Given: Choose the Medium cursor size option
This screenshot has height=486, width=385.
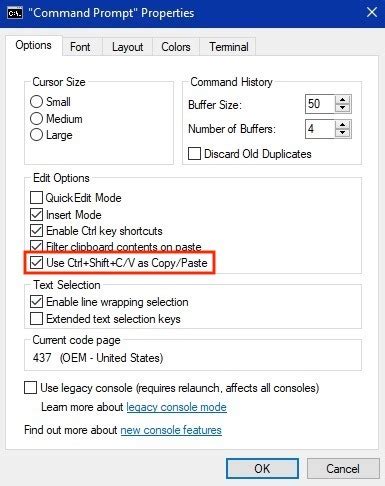Looking at the screenshot, I should tap(36, 118).
